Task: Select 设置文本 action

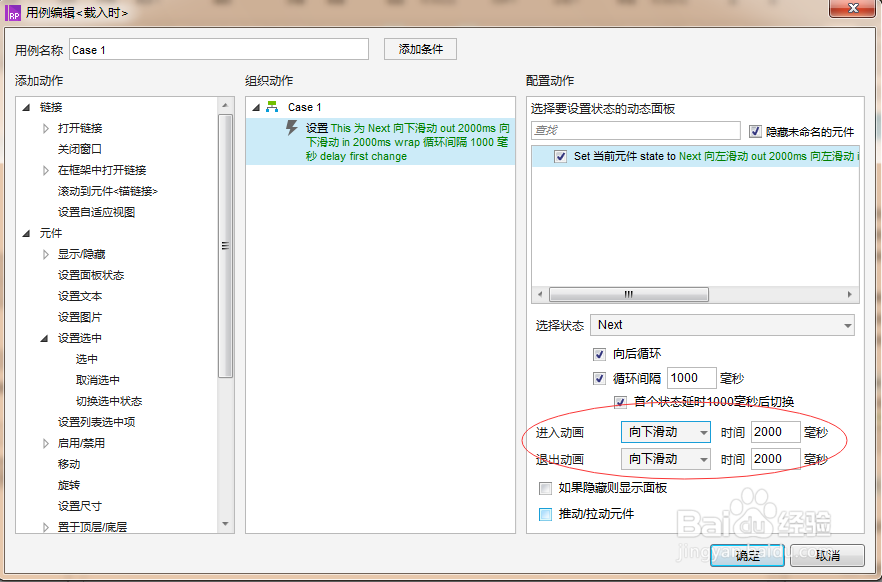Action: point(79,296)
